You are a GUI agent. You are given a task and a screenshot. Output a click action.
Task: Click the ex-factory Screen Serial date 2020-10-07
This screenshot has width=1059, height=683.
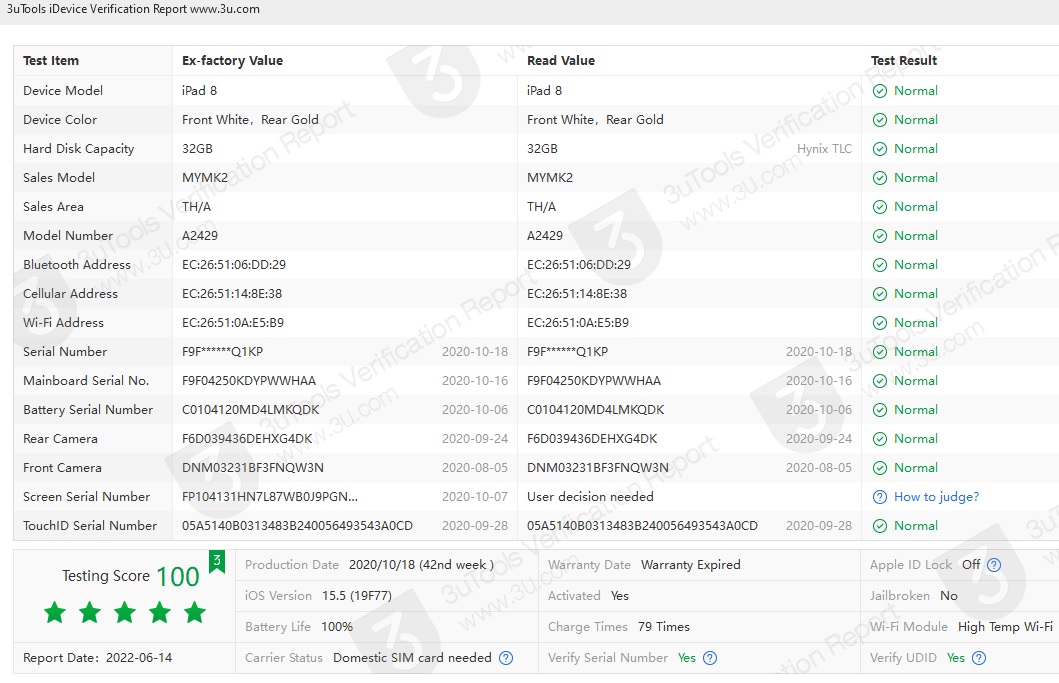(x=475, y=497)
